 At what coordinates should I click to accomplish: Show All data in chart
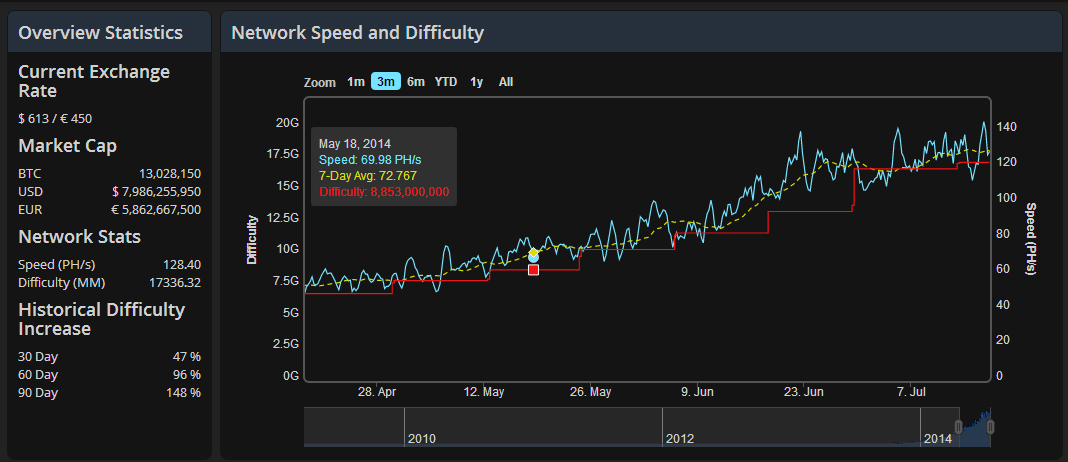coord(506,82)
